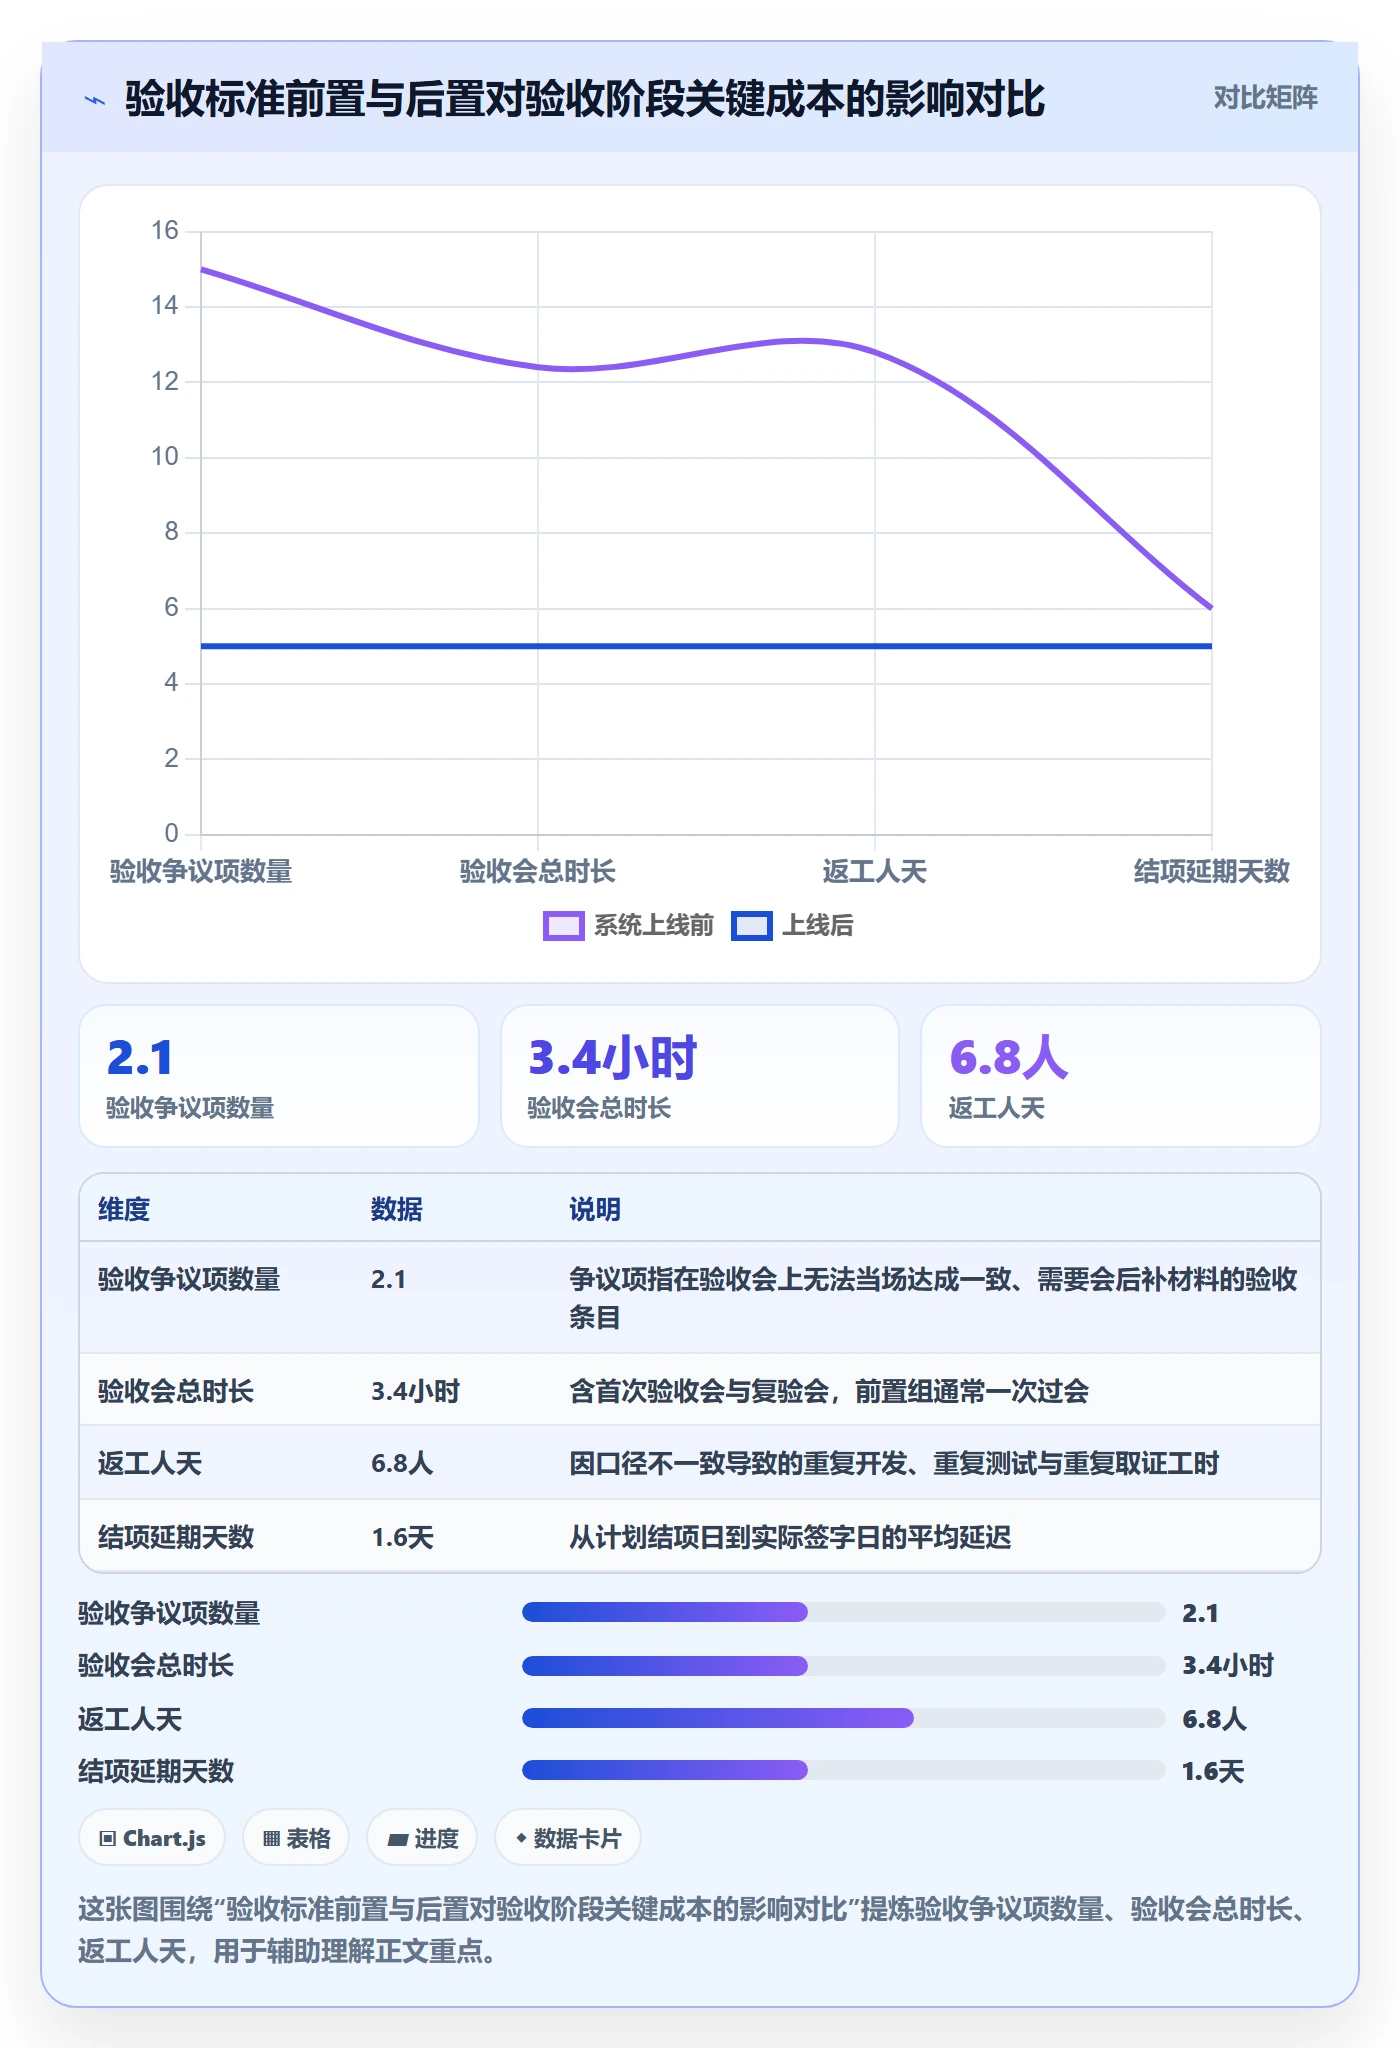Click the lightning icon beside the title
Screen dimensions: 1400x2048
tap(95, 100)
